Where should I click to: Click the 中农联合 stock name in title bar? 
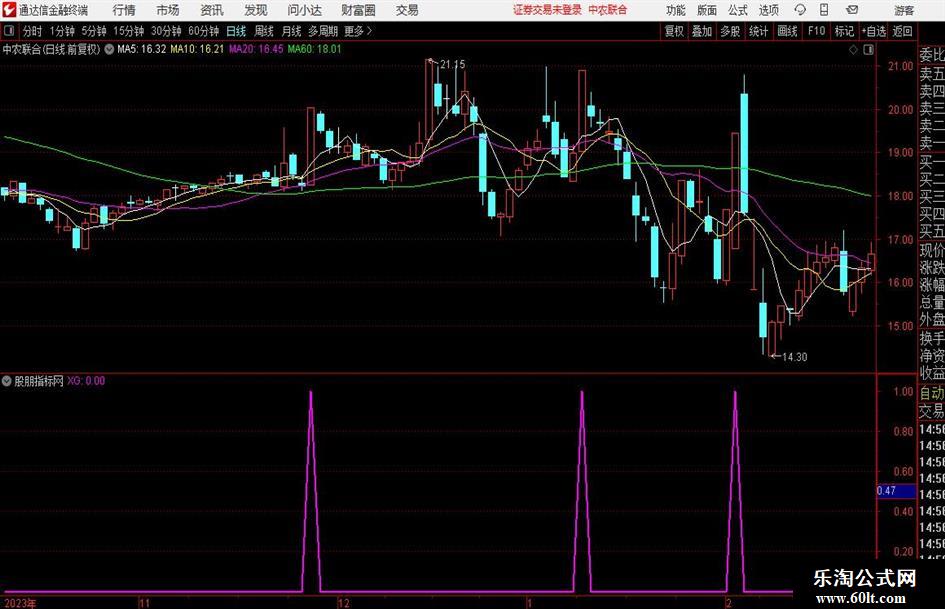608,10
